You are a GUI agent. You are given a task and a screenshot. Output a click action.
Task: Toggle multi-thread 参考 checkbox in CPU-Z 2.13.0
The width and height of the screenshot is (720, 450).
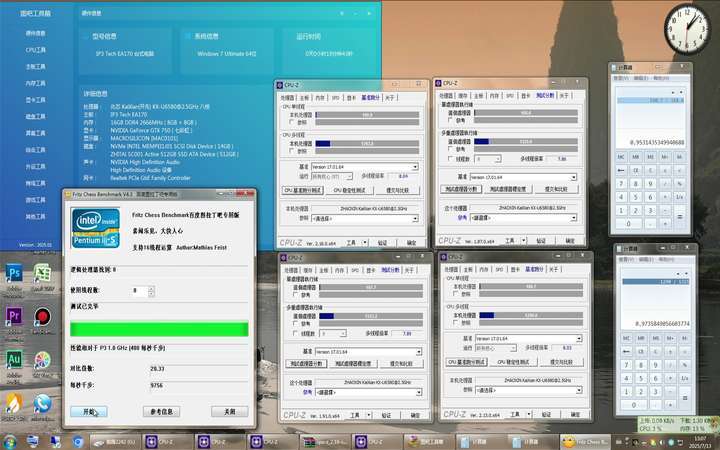[x=456, y=323]
